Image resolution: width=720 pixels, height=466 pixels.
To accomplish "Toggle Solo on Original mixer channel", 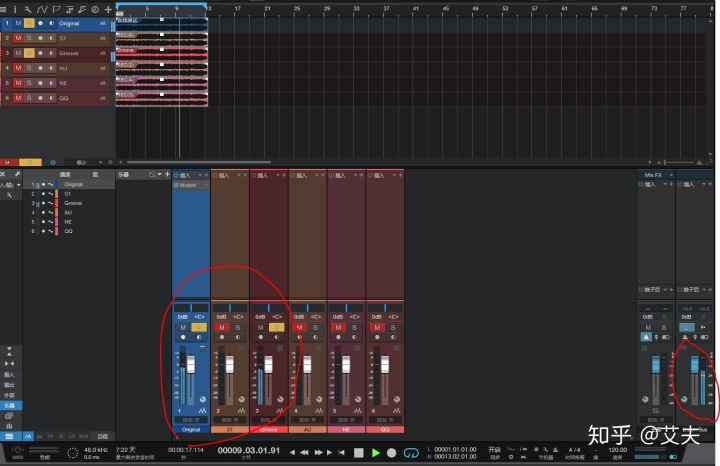I will (x=199, y=327).
